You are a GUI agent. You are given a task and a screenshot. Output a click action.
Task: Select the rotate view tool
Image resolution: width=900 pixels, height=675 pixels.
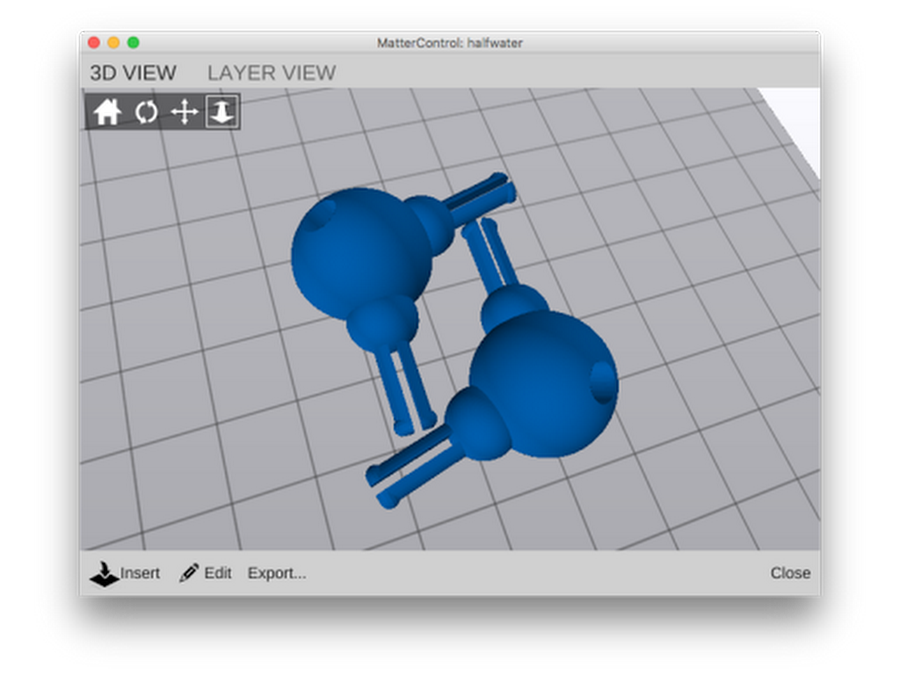click(146, 111)
